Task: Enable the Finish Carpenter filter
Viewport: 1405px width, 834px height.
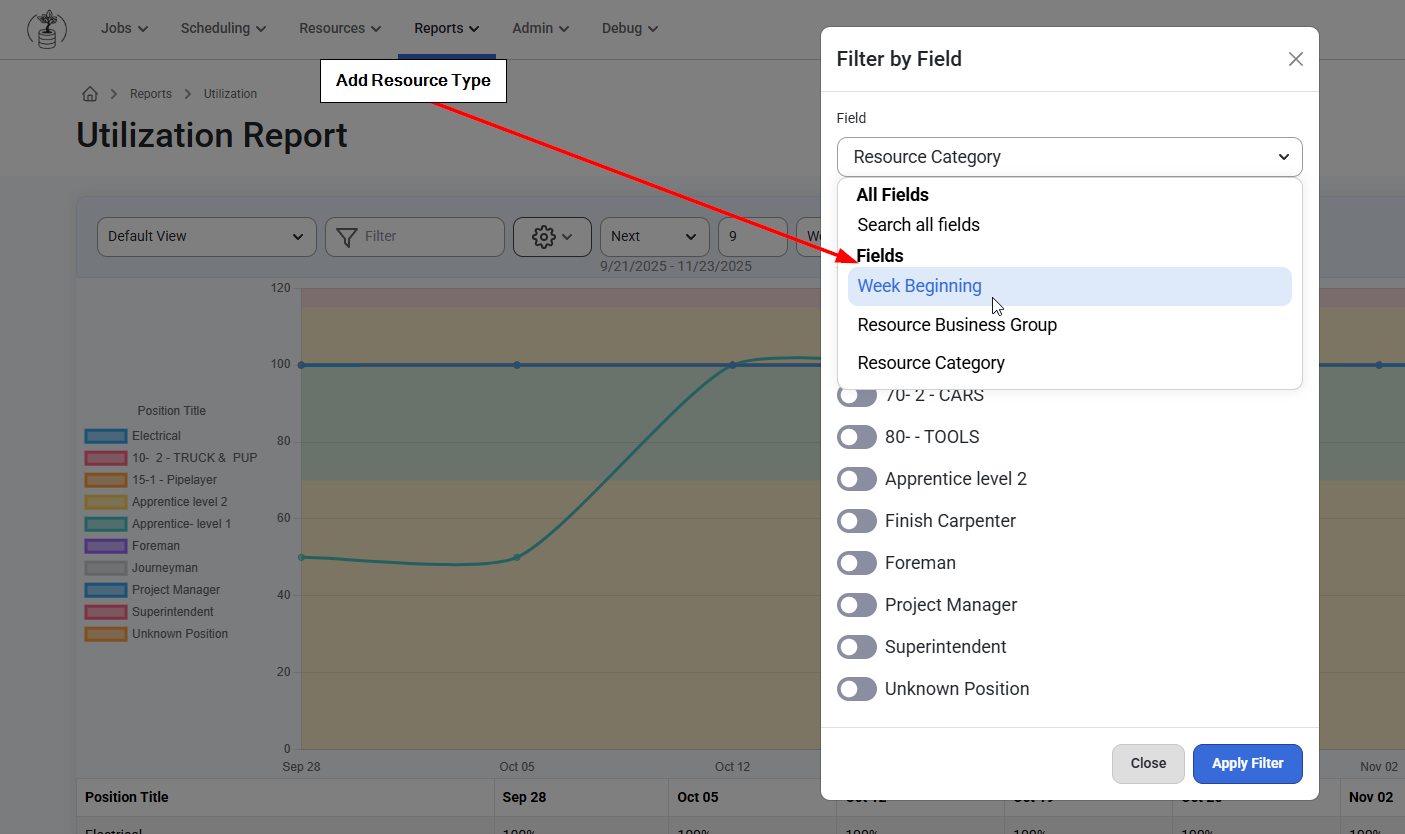Action: click(857, 521)
